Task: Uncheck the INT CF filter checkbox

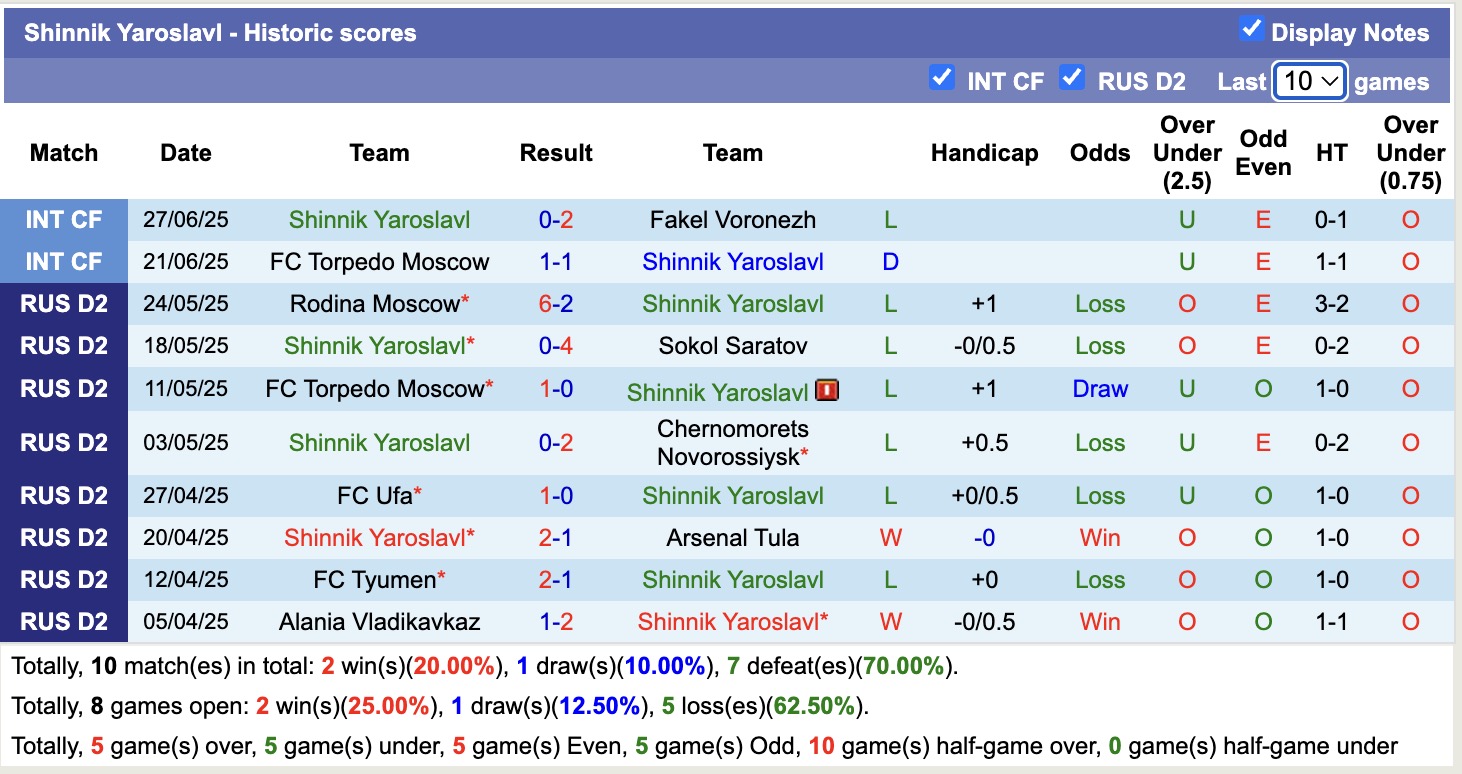Action: click(941, 78)
